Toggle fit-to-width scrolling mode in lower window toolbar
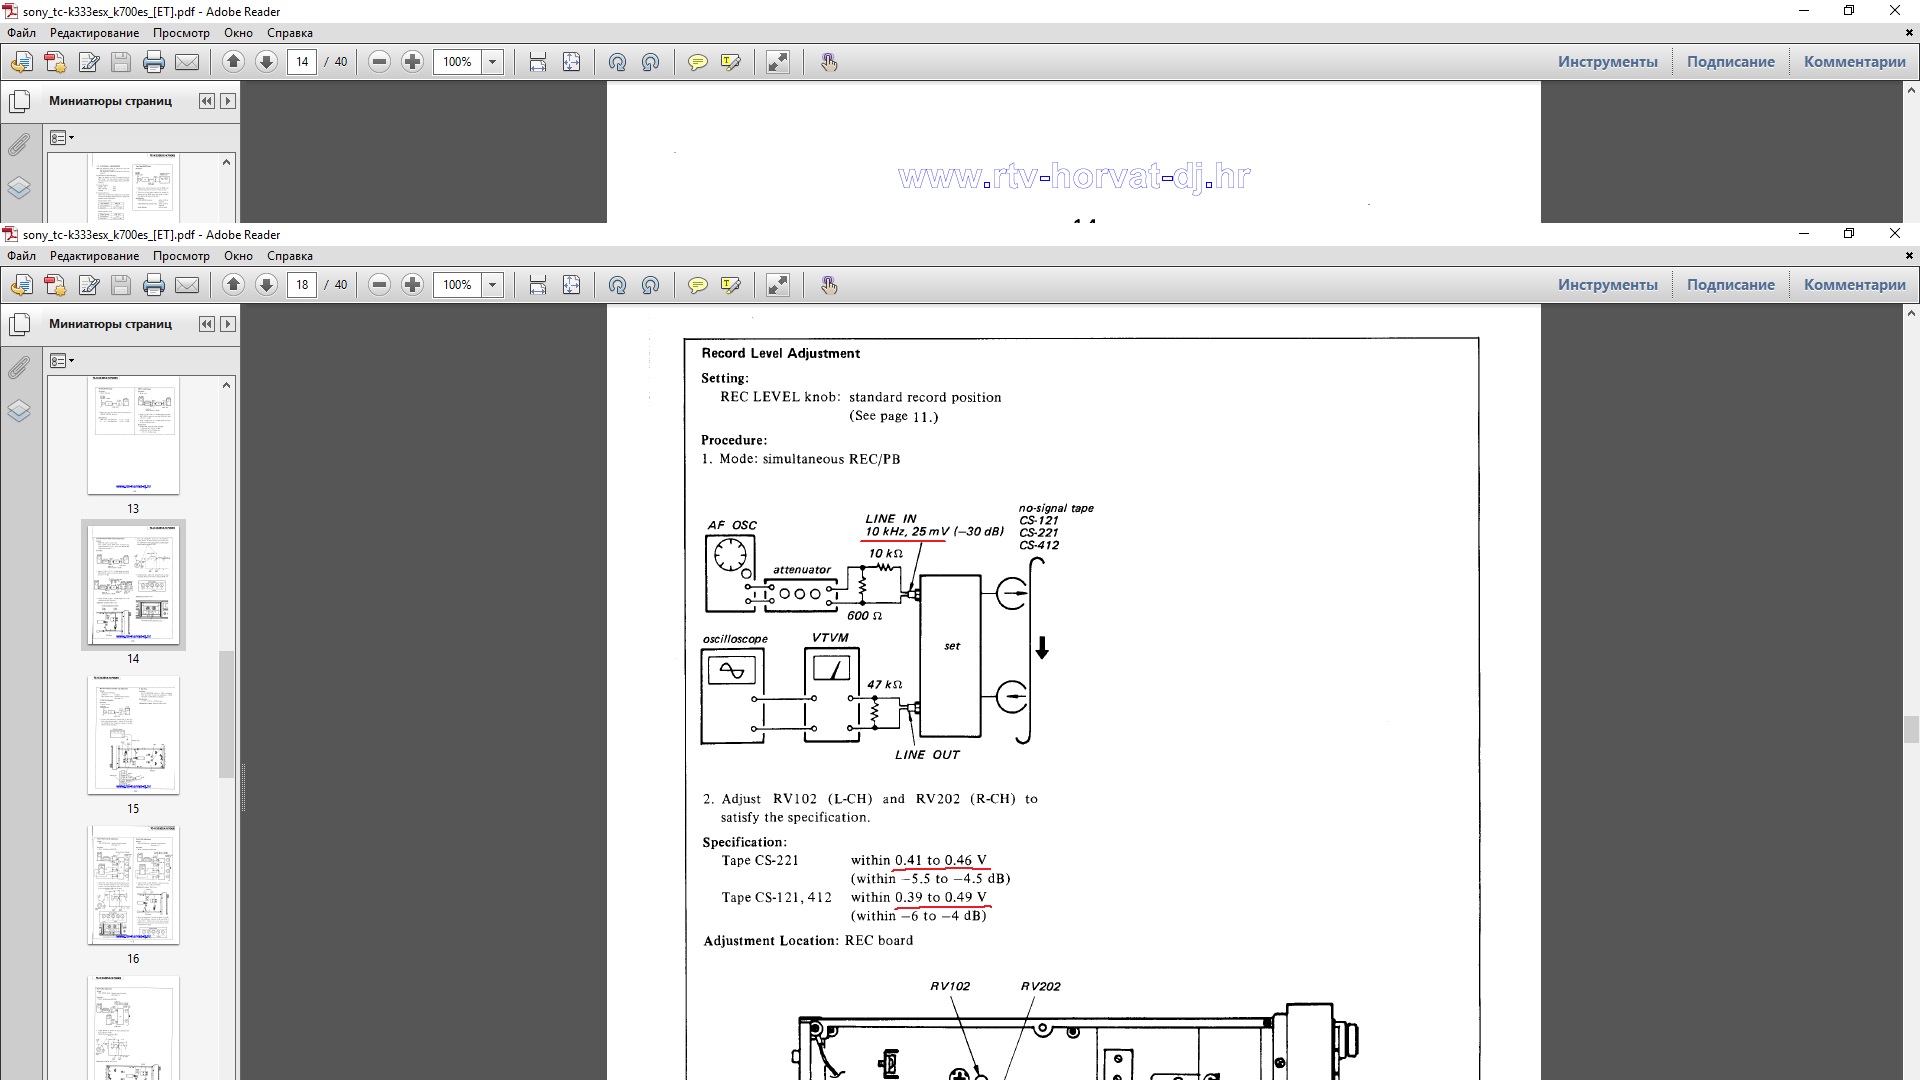 tap(538, 285)
